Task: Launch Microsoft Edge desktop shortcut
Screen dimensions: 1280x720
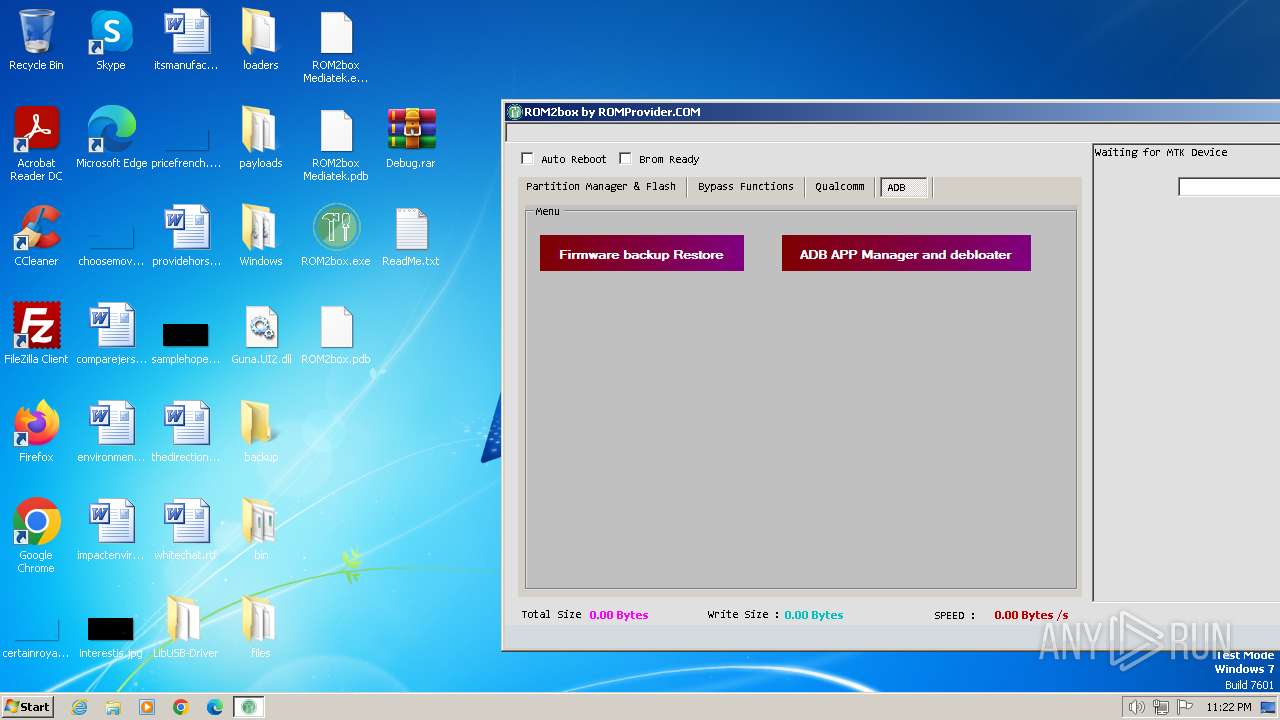Action: (111, 138)
